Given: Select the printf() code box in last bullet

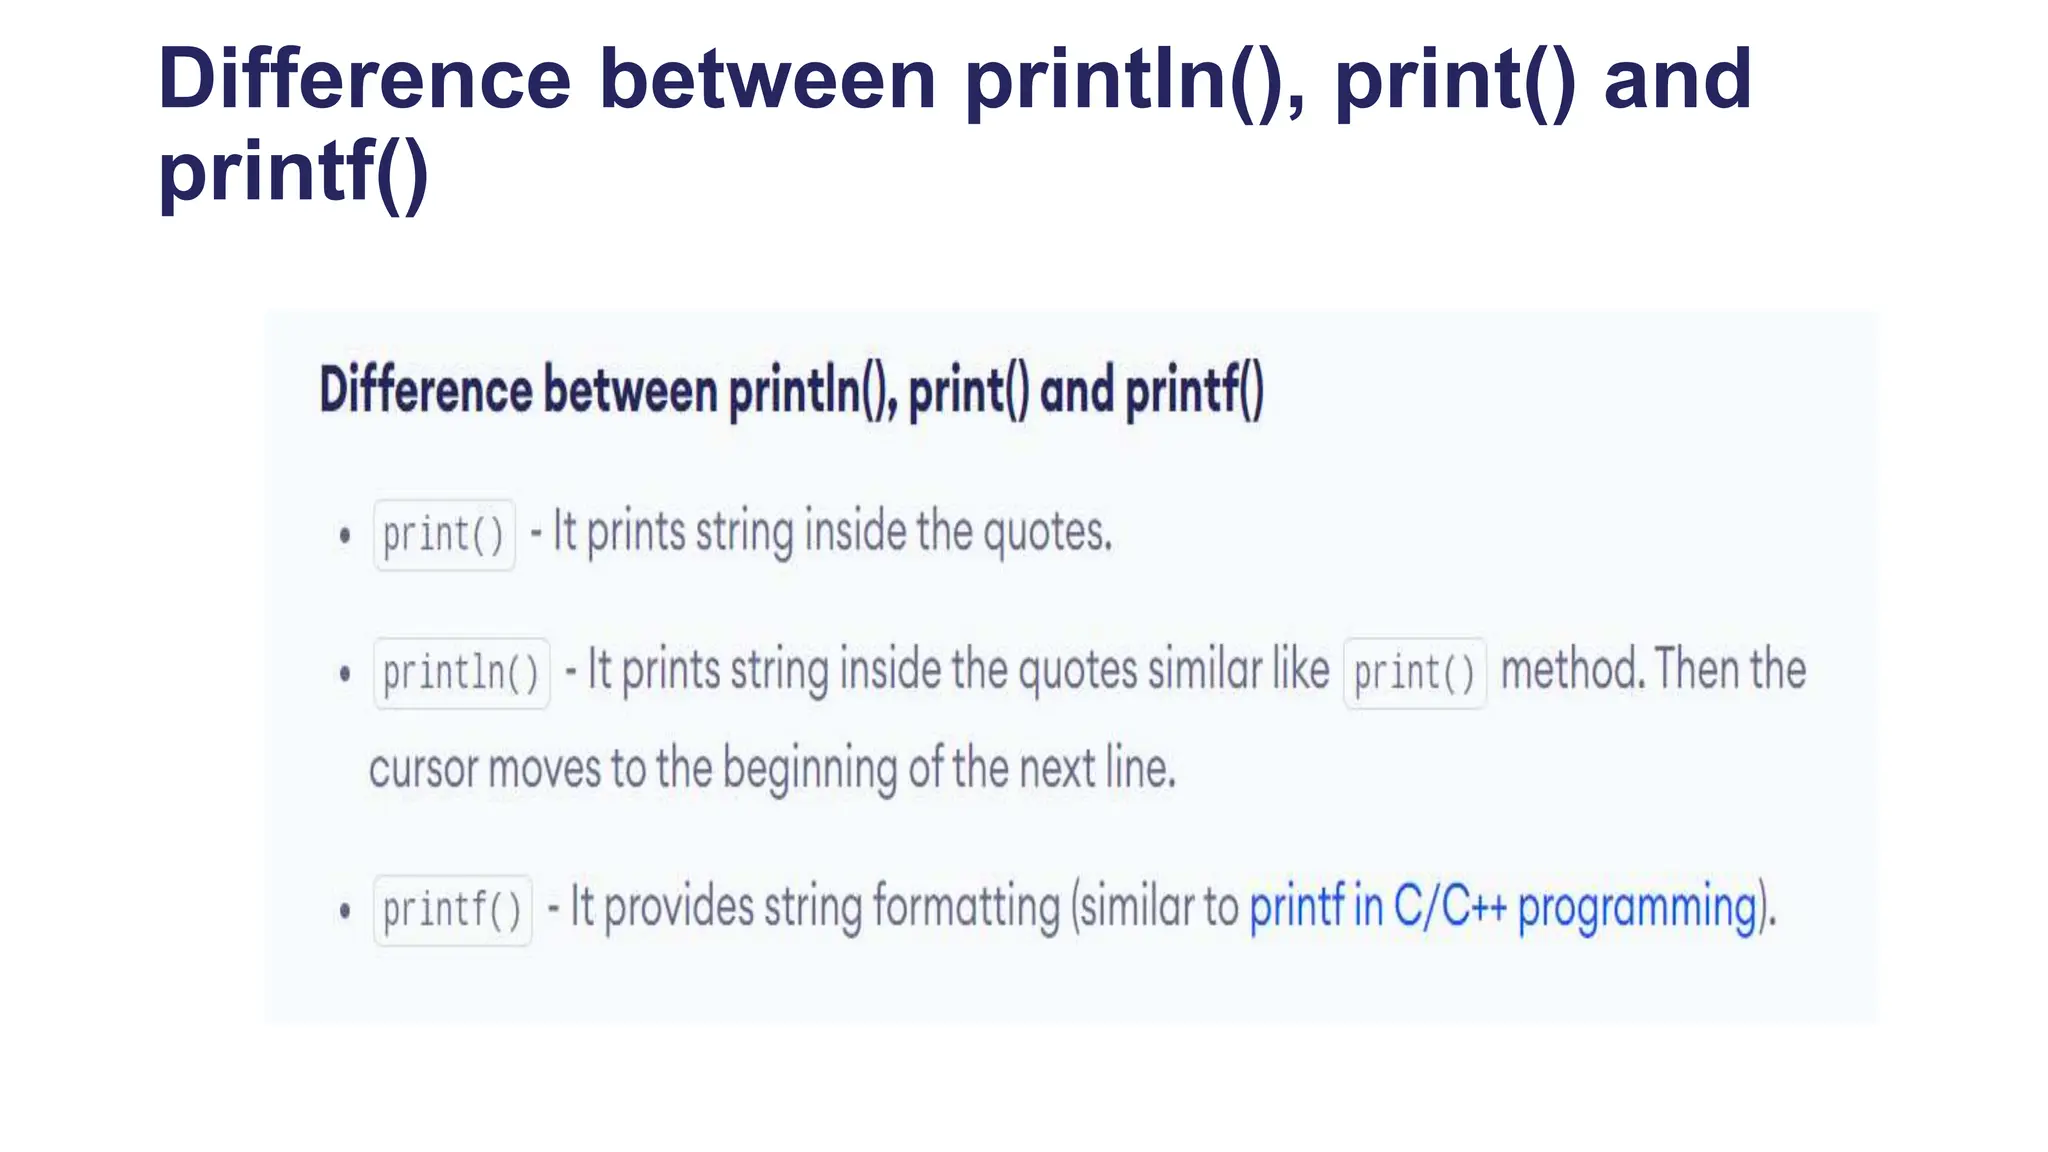Looking at the screenshot, I should (x=453, y=910).
